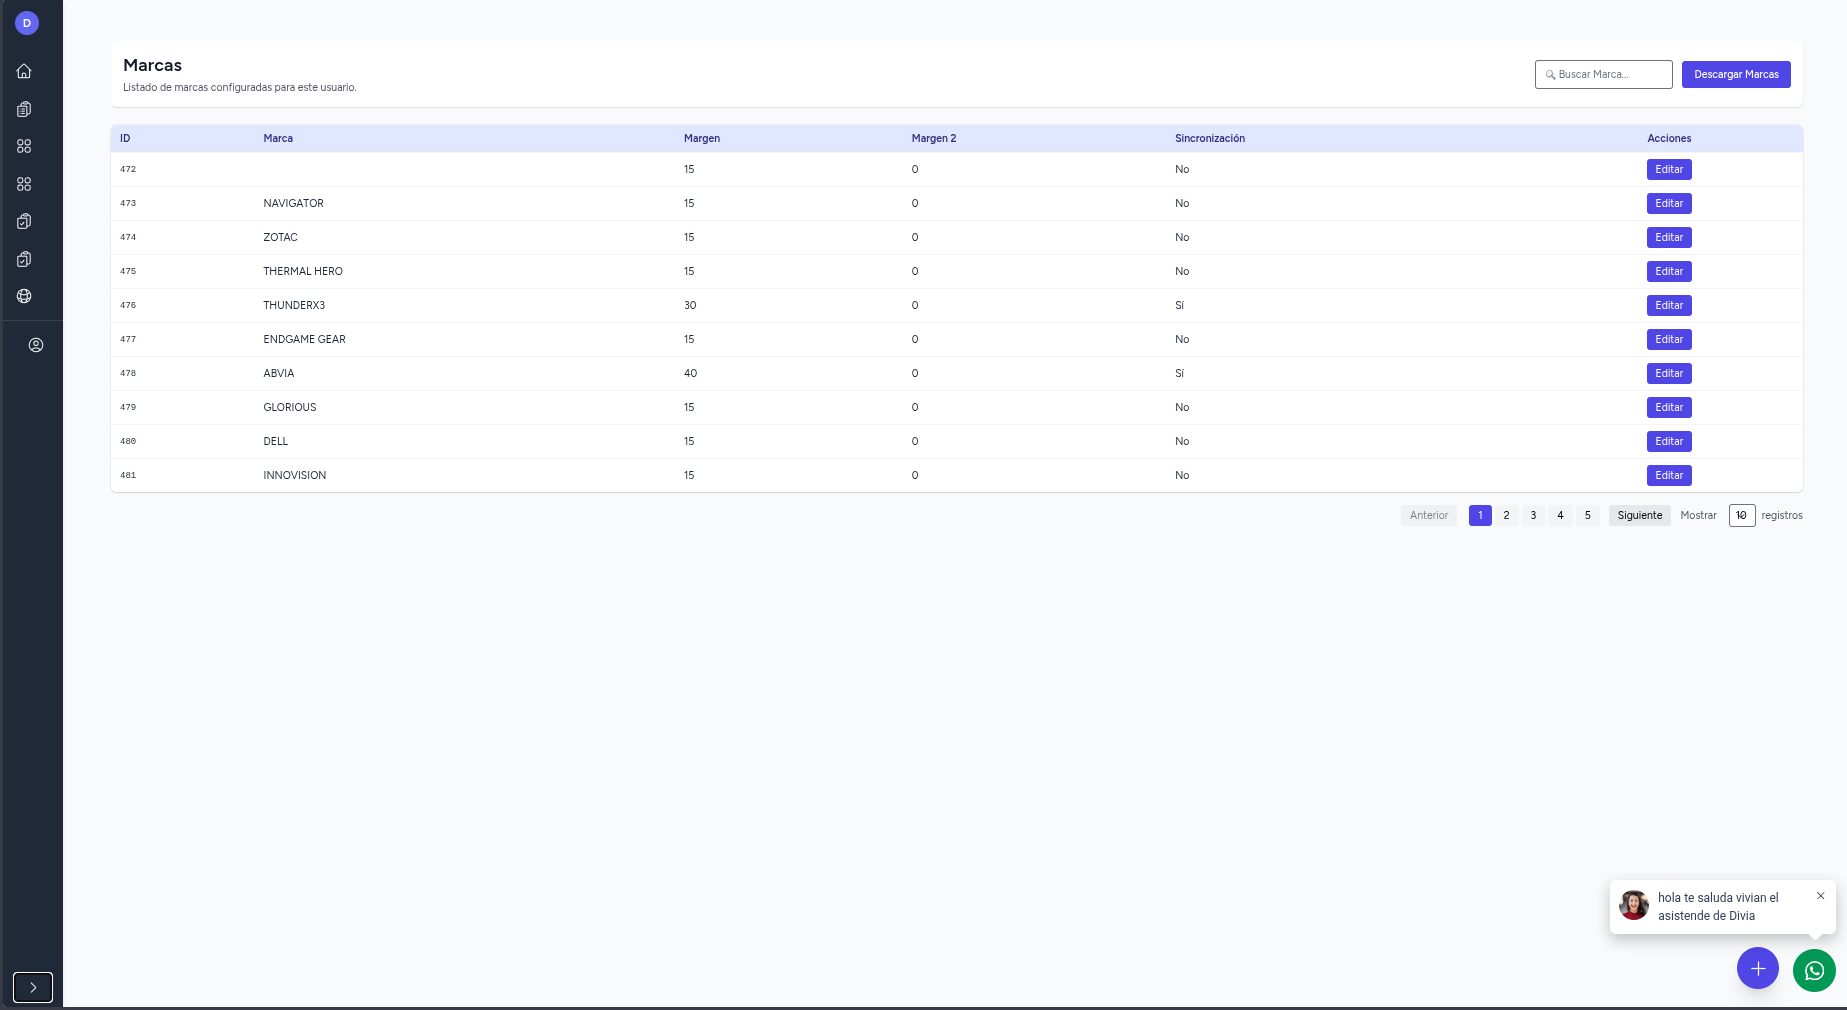Edit the ABVIA brand entry
The width and height of the screenshot is (1847, 1010).
(1668, 373)
